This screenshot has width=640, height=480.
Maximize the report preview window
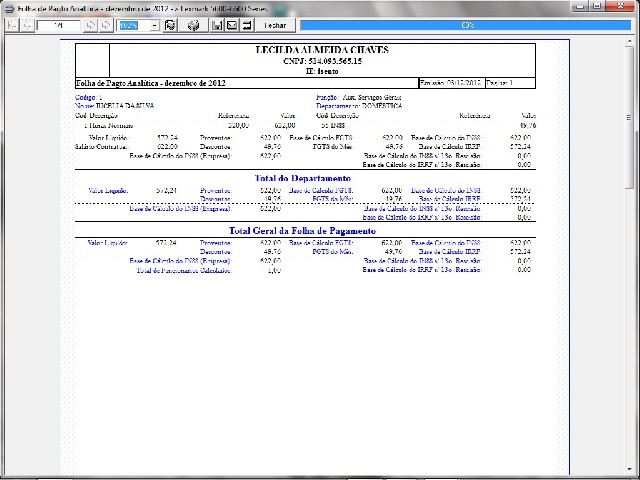click(x=597, y=6)
